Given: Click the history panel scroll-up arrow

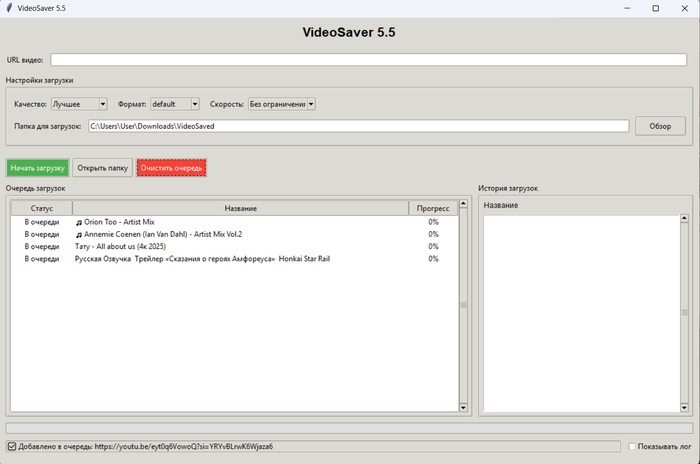Looking at the screenshot, I should click(684, 220).
